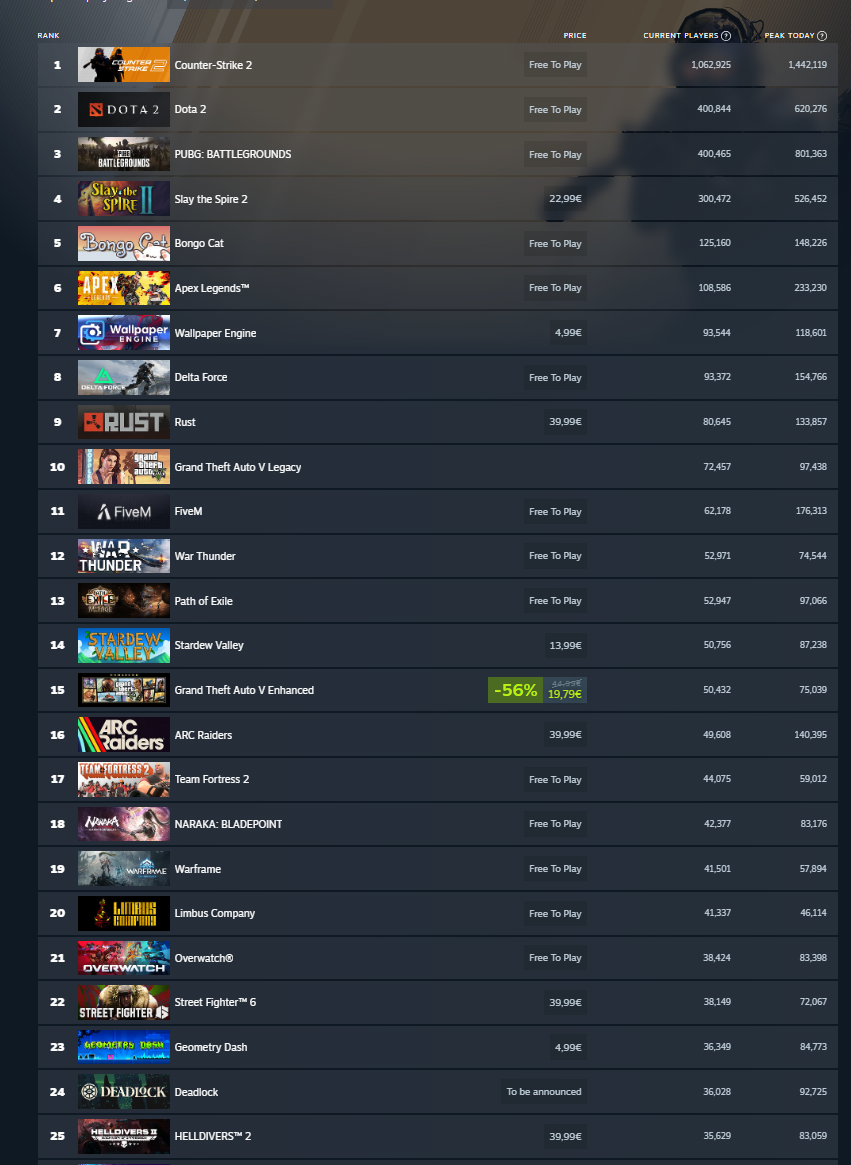Open the Rust game thumbnail

(124, 422)
